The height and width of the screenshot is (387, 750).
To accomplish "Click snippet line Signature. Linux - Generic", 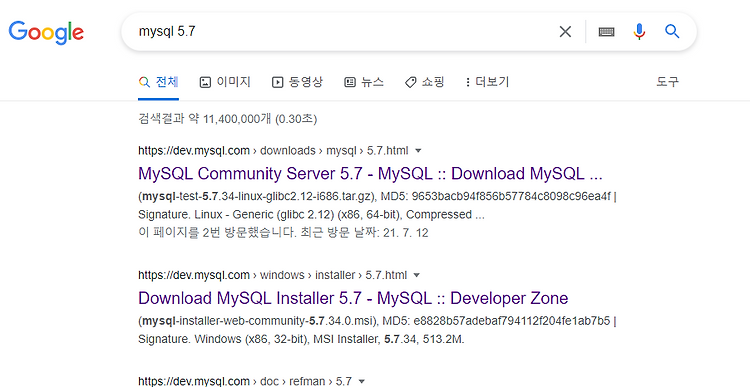I will coord(311,215).
